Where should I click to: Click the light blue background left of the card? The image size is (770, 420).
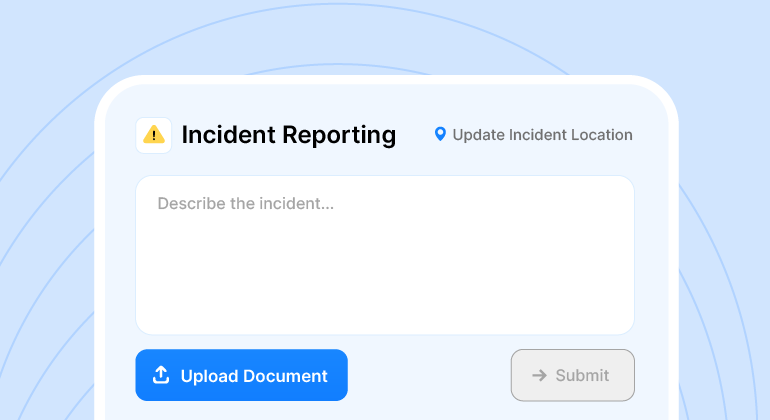coord(45,250)
